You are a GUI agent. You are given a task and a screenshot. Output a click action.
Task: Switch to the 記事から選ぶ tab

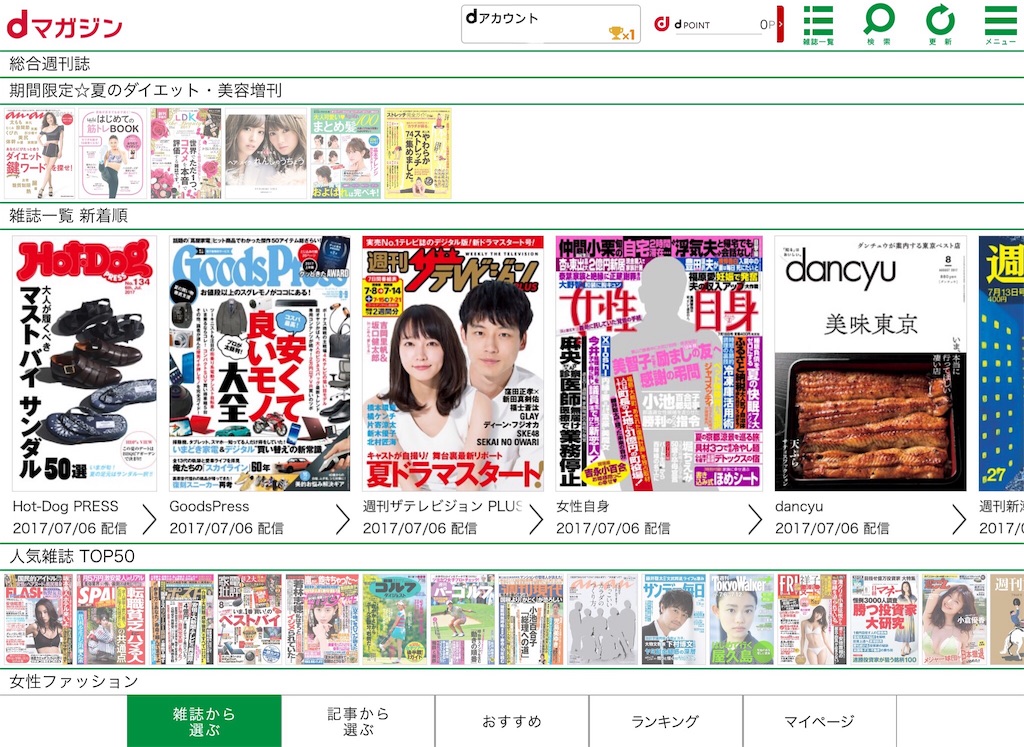358,722
